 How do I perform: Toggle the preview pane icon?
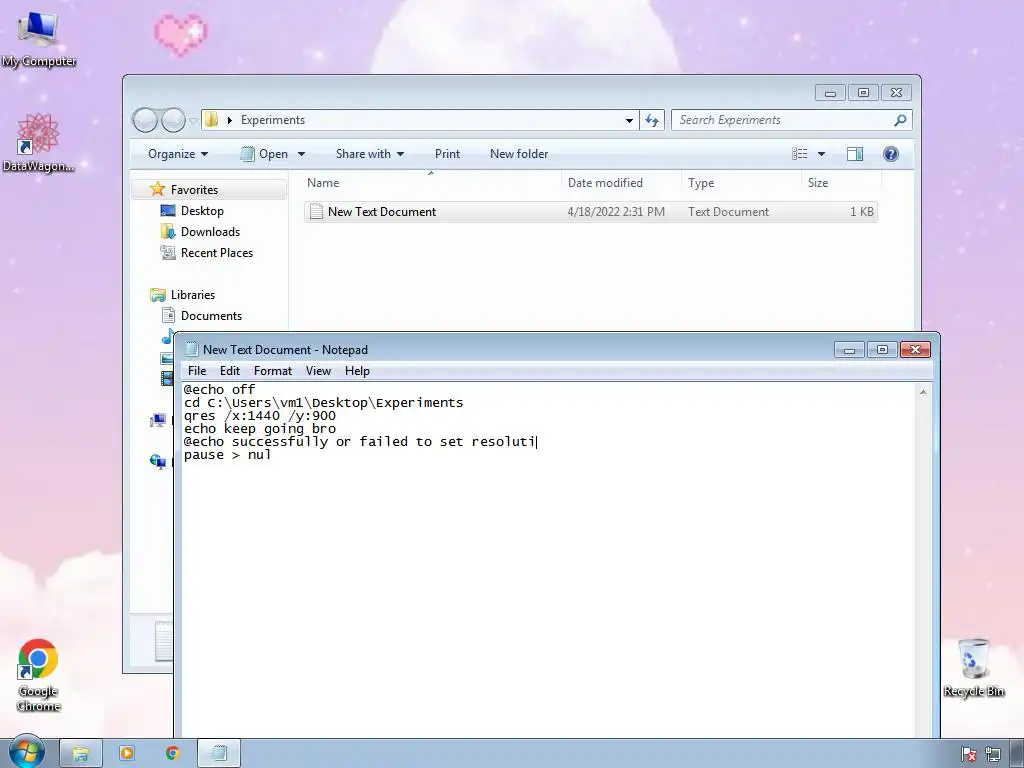855,154
